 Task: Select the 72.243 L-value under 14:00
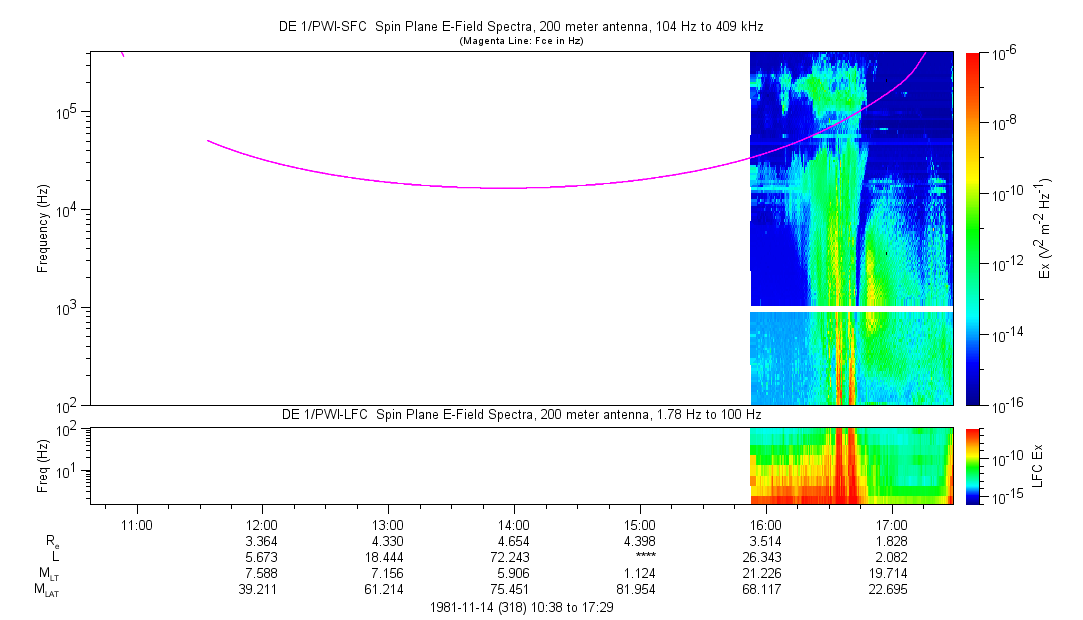pyautogui.click(x=514, y=557)
